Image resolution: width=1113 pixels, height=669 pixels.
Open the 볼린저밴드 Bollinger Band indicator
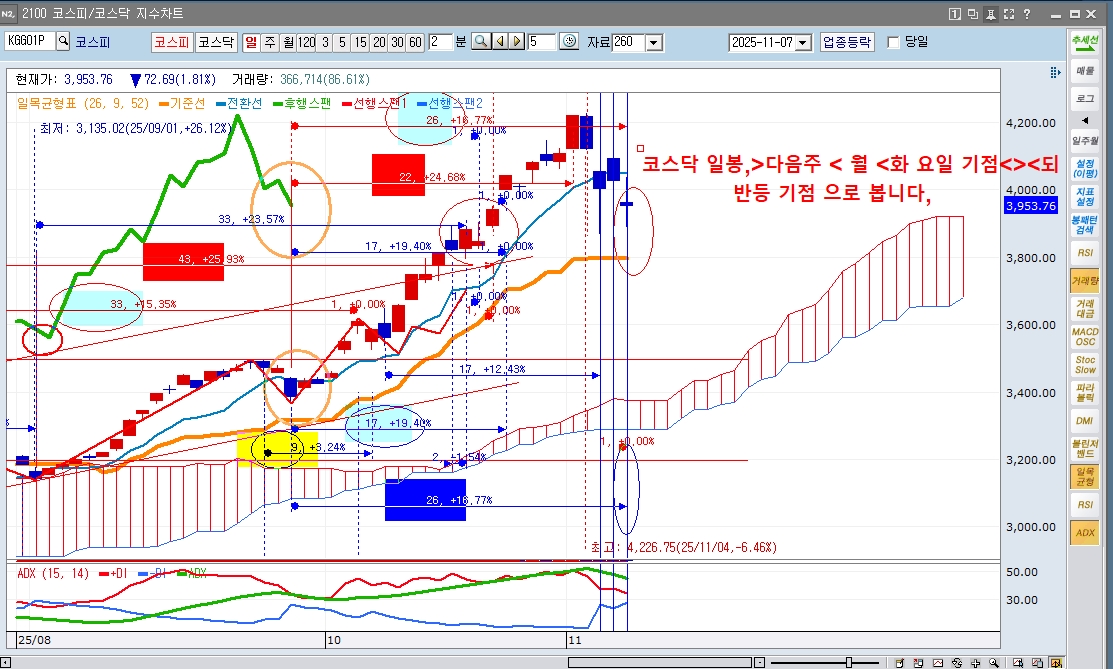coord(1084,449)
